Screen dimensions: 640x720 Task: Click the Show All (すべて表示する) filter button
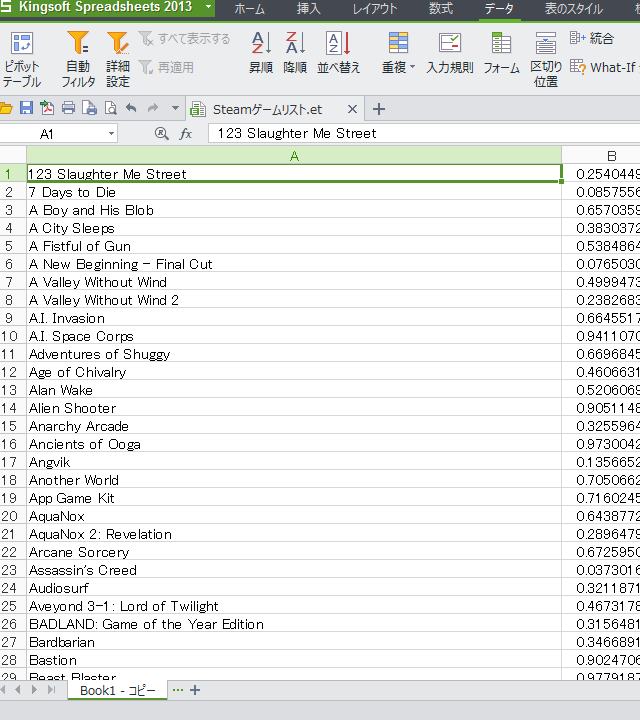[x=185, y=39]
